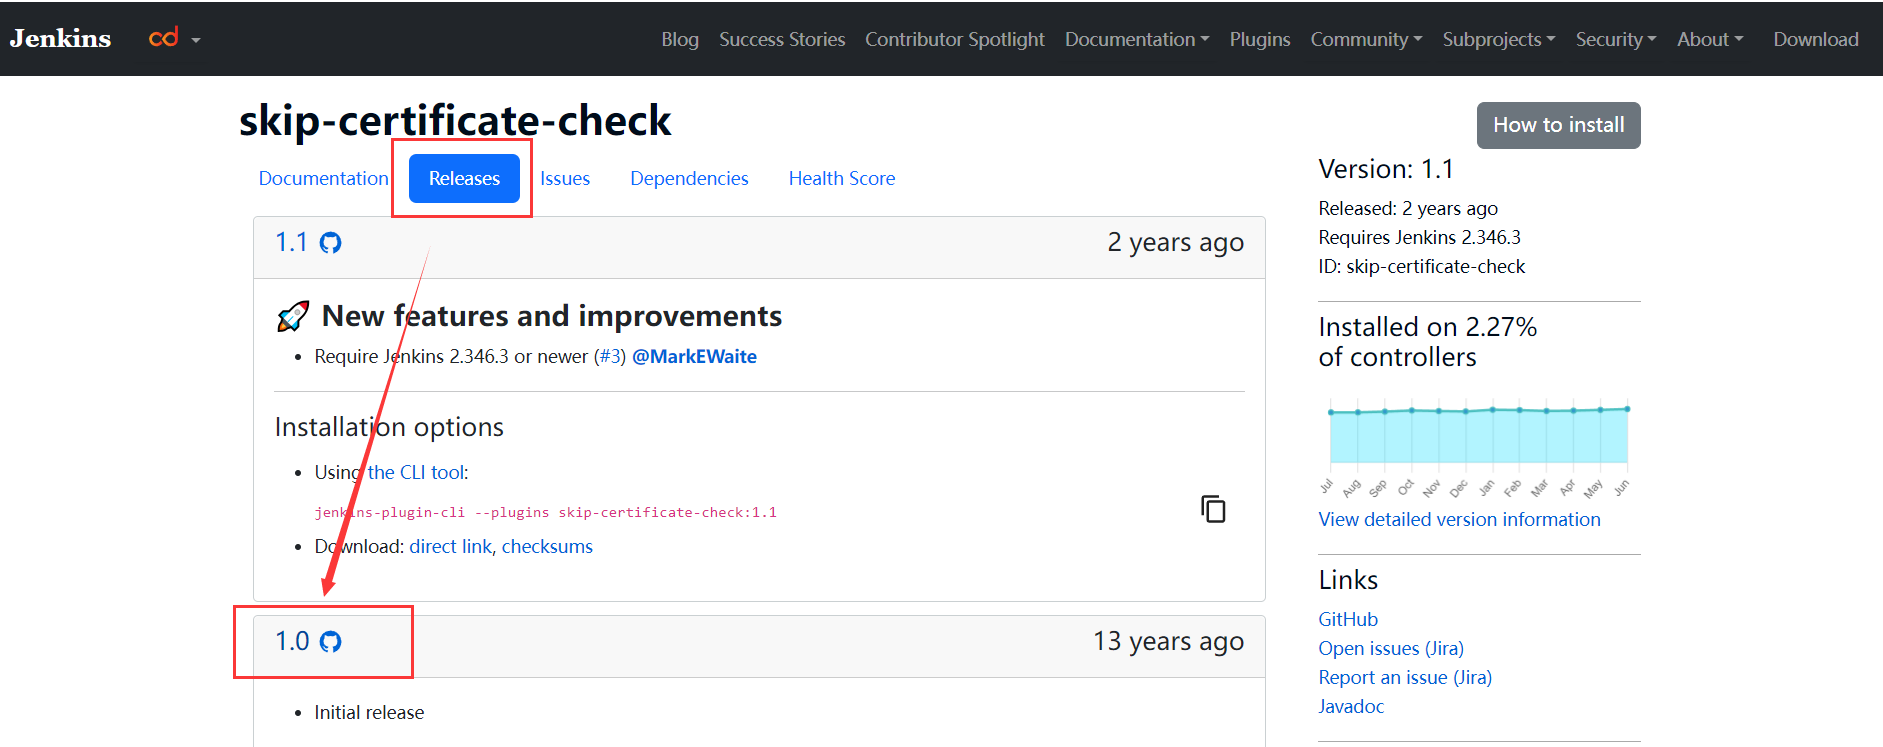Click the skip-certificate-check page title

(455, 120)
